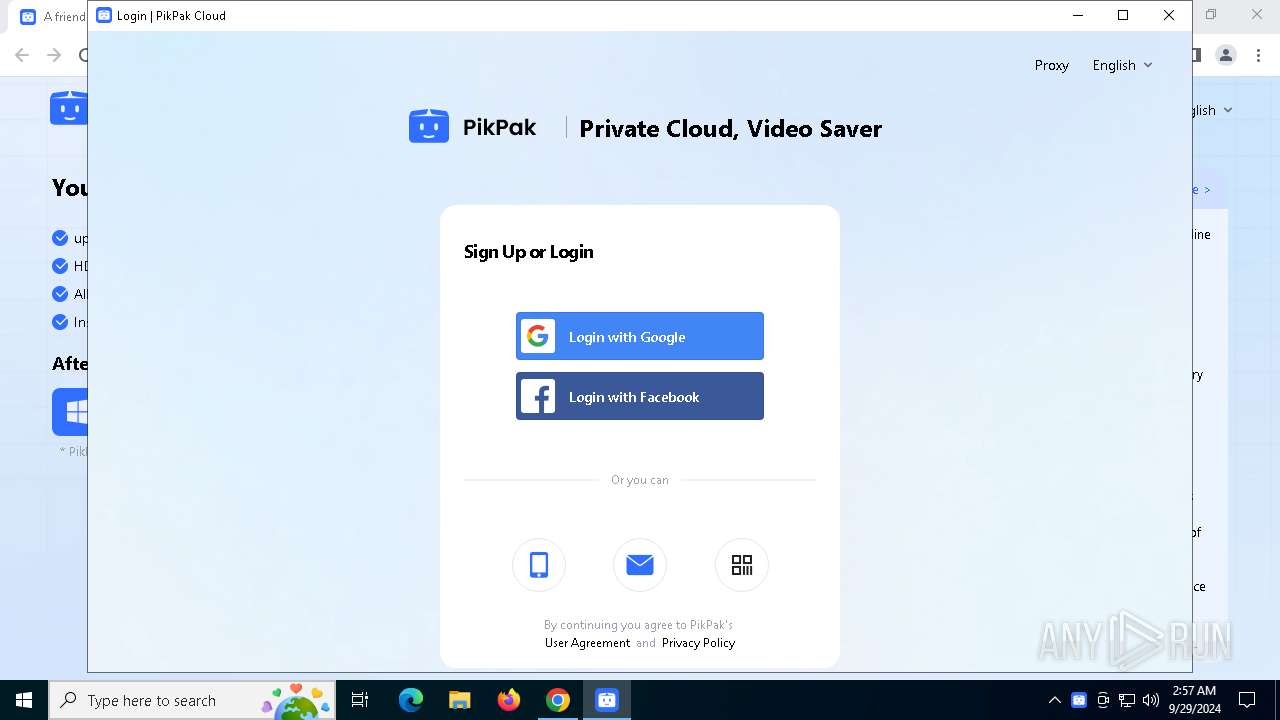Screen dimensions: 1280x720
Task: Open the notification center
Action: (x=1247, y=700)
